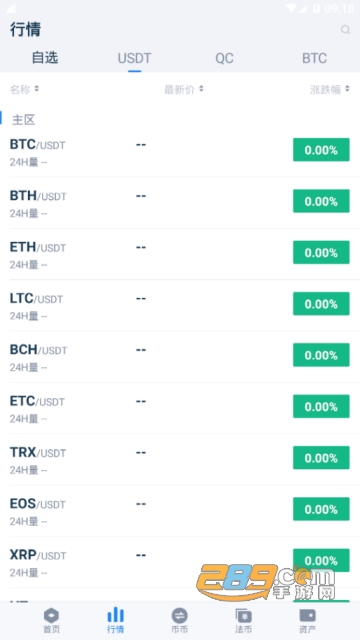Sort by 名称 arrow icon
The image size is (360, 640).
pos(37,89)
